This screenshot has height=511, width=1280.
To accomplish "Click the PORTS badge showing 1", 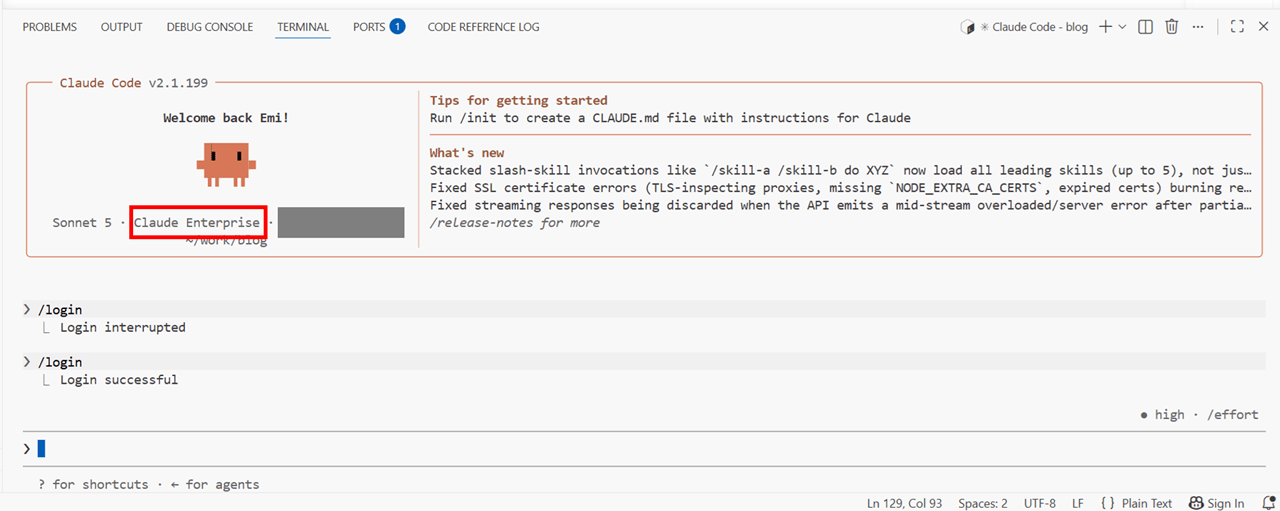I will (x=397, y=27).
